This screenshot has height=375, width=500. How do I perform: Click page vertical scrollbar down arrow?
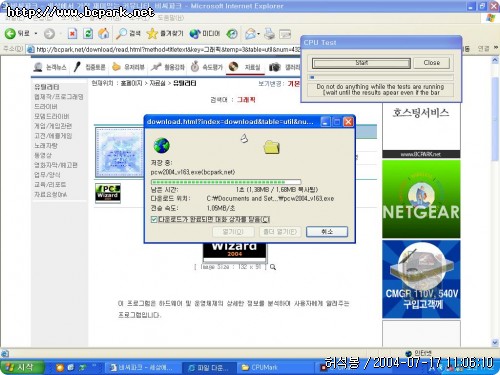coord(495,343)
